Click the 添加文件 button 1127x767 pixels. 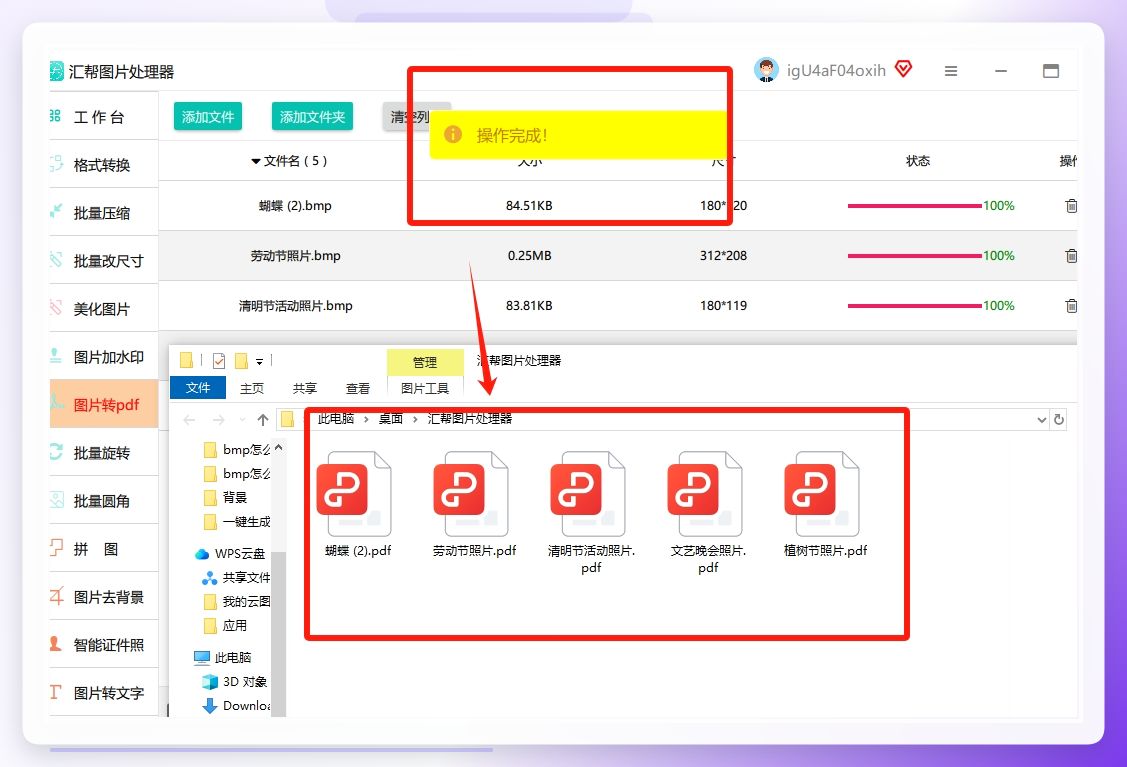point(208,116)
